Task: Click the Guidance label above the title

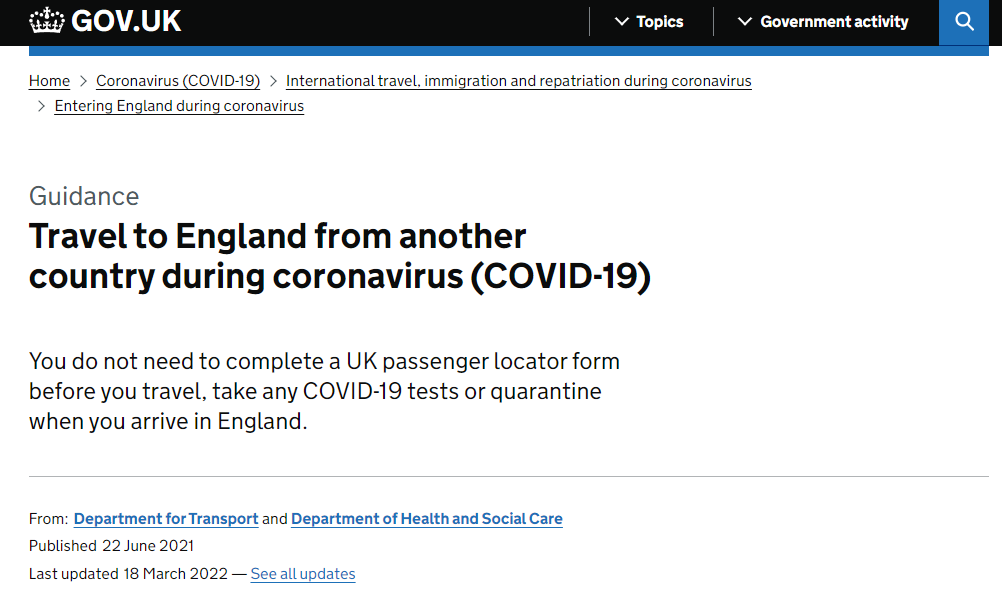Action: (x=83, y=196)
